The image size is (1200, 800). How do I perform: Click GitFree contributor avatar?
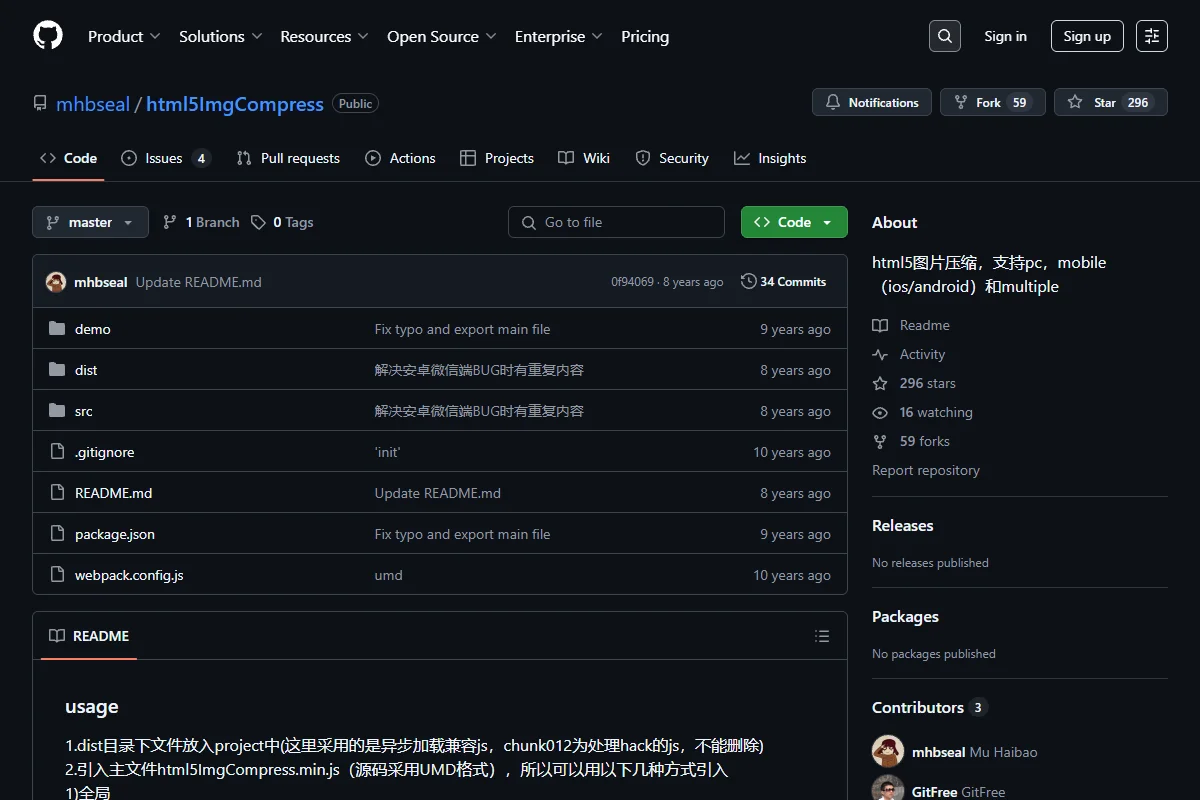click(x=888, y=790)
